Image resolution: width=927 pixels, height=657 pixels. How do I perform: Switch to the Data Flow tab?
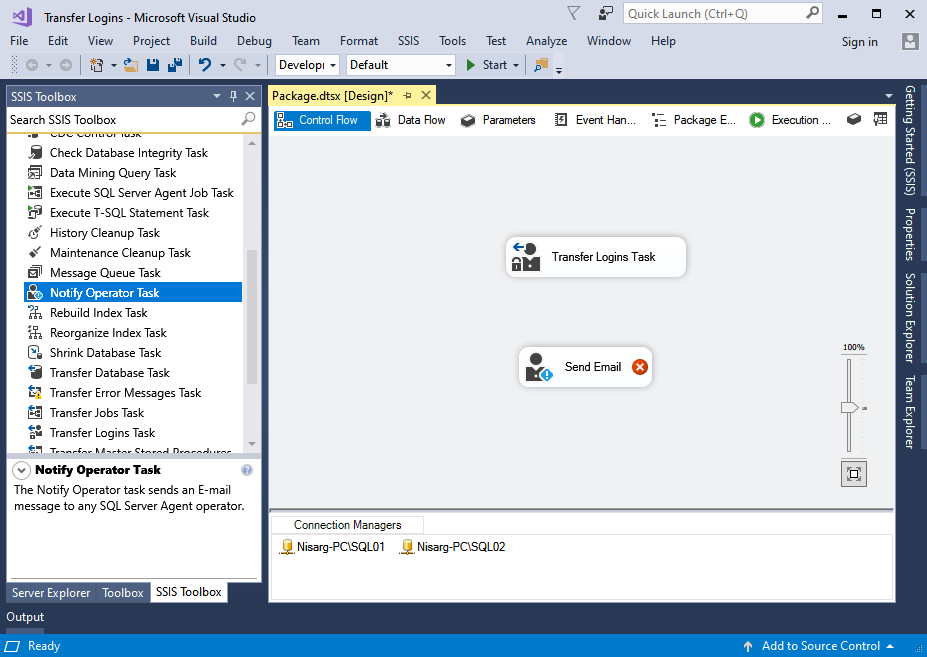coord(411,120)
